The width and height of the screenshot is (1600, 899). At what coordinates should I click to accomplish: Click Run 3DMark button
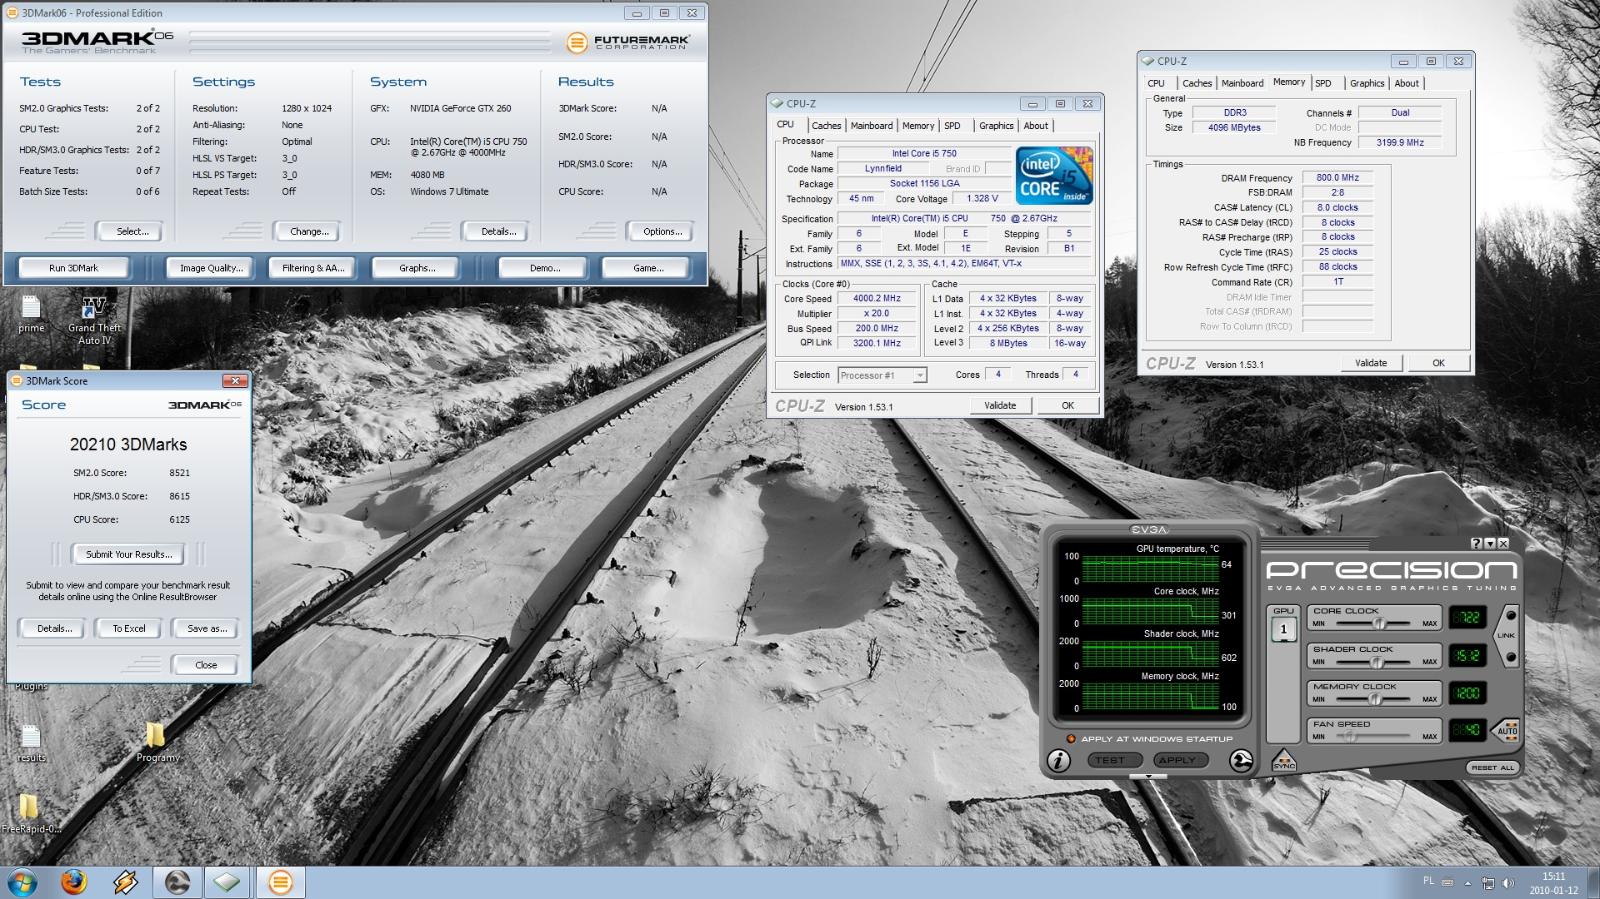(x=74, y=268)
